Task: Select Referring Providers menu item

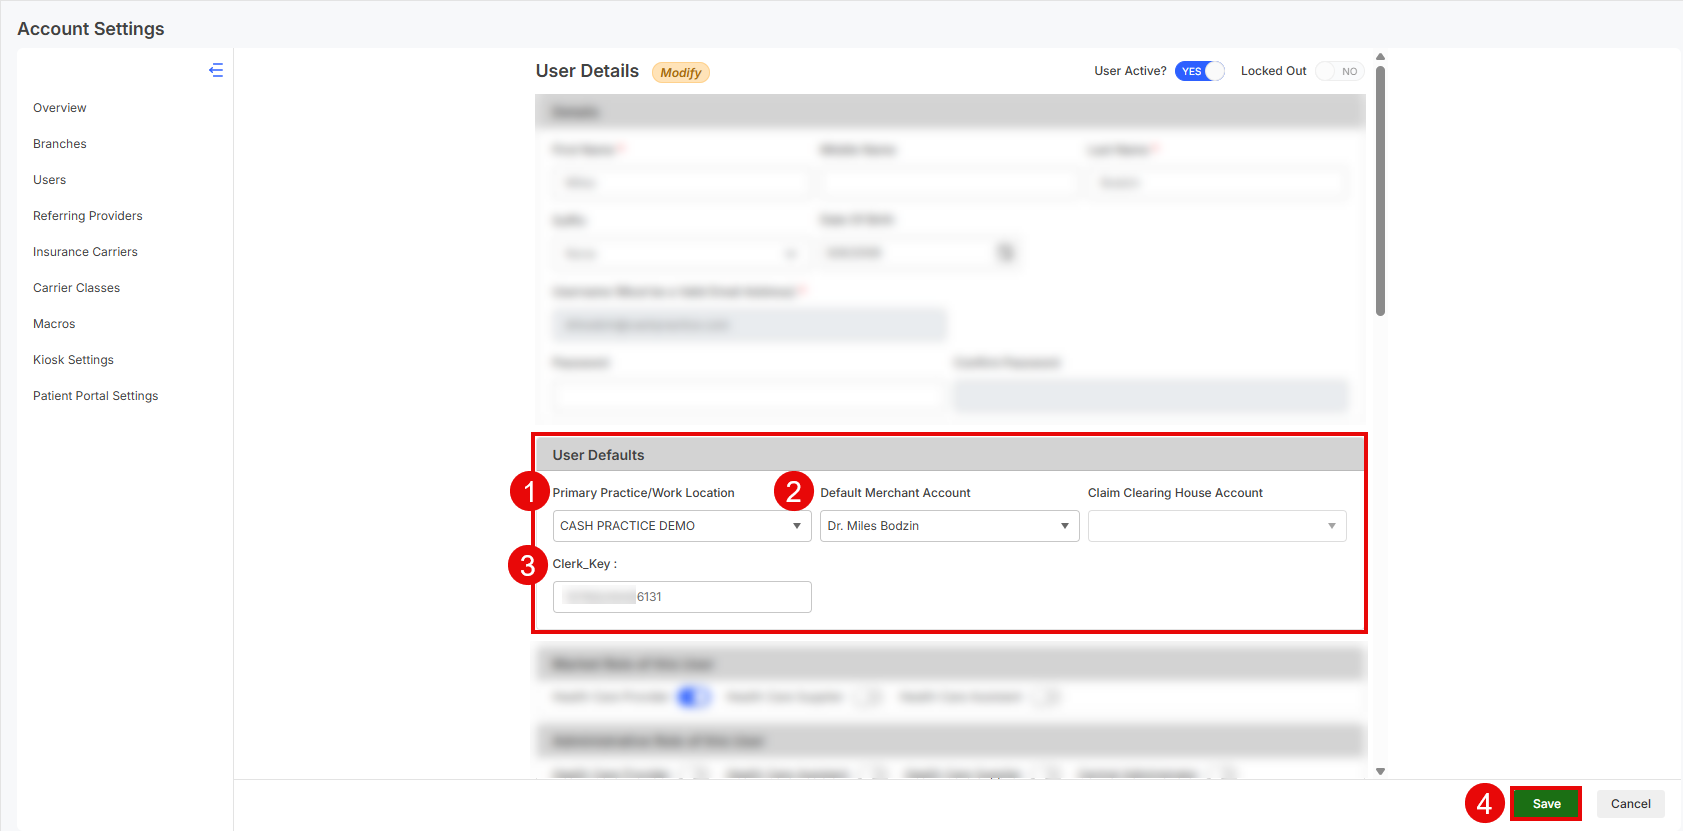Action: pos(88,216)
